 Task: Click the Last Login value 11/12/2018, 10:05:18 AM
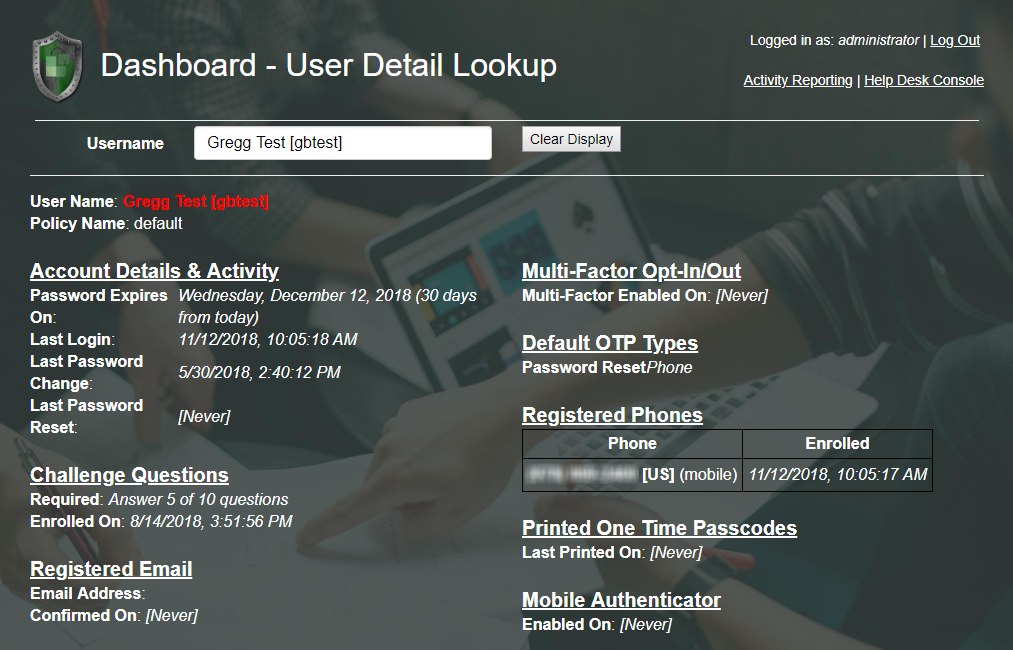click(268, 340)
